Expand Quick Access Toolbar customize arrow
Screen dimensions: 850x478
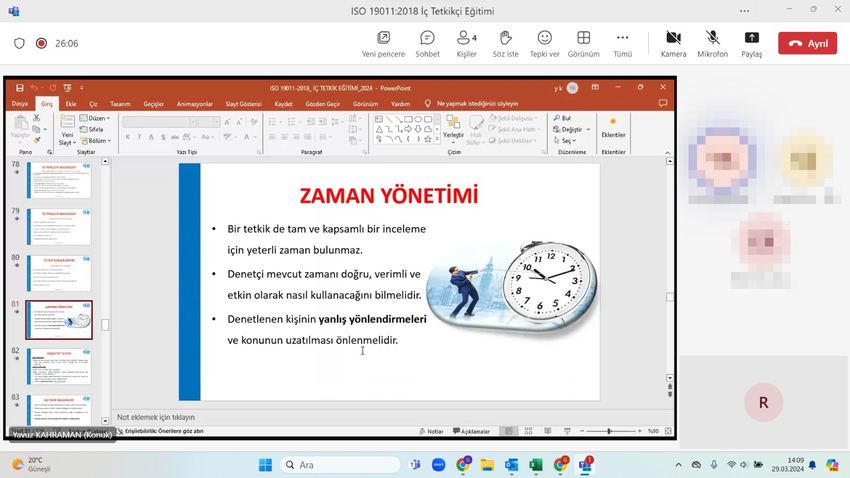pyautogui.click(x=82, y=88)
